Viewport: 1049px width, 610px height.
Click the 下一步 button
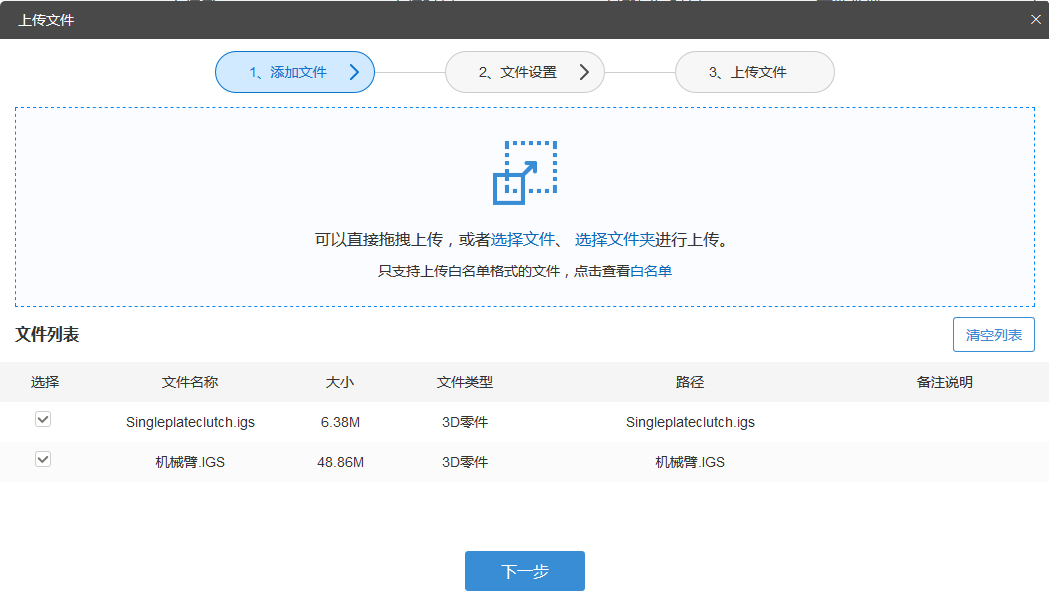524,571
